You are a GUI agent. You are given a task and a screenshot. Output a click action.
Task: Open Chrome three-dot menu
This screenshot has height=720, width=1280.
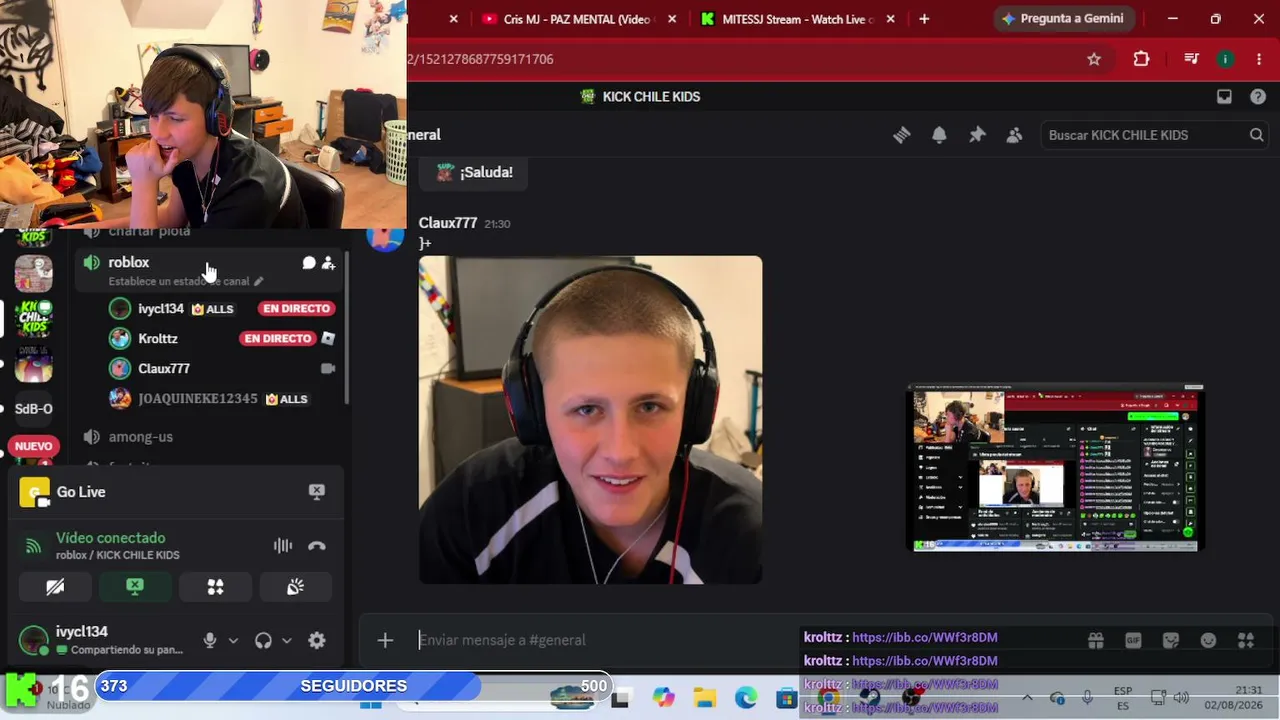(1259, 59)
